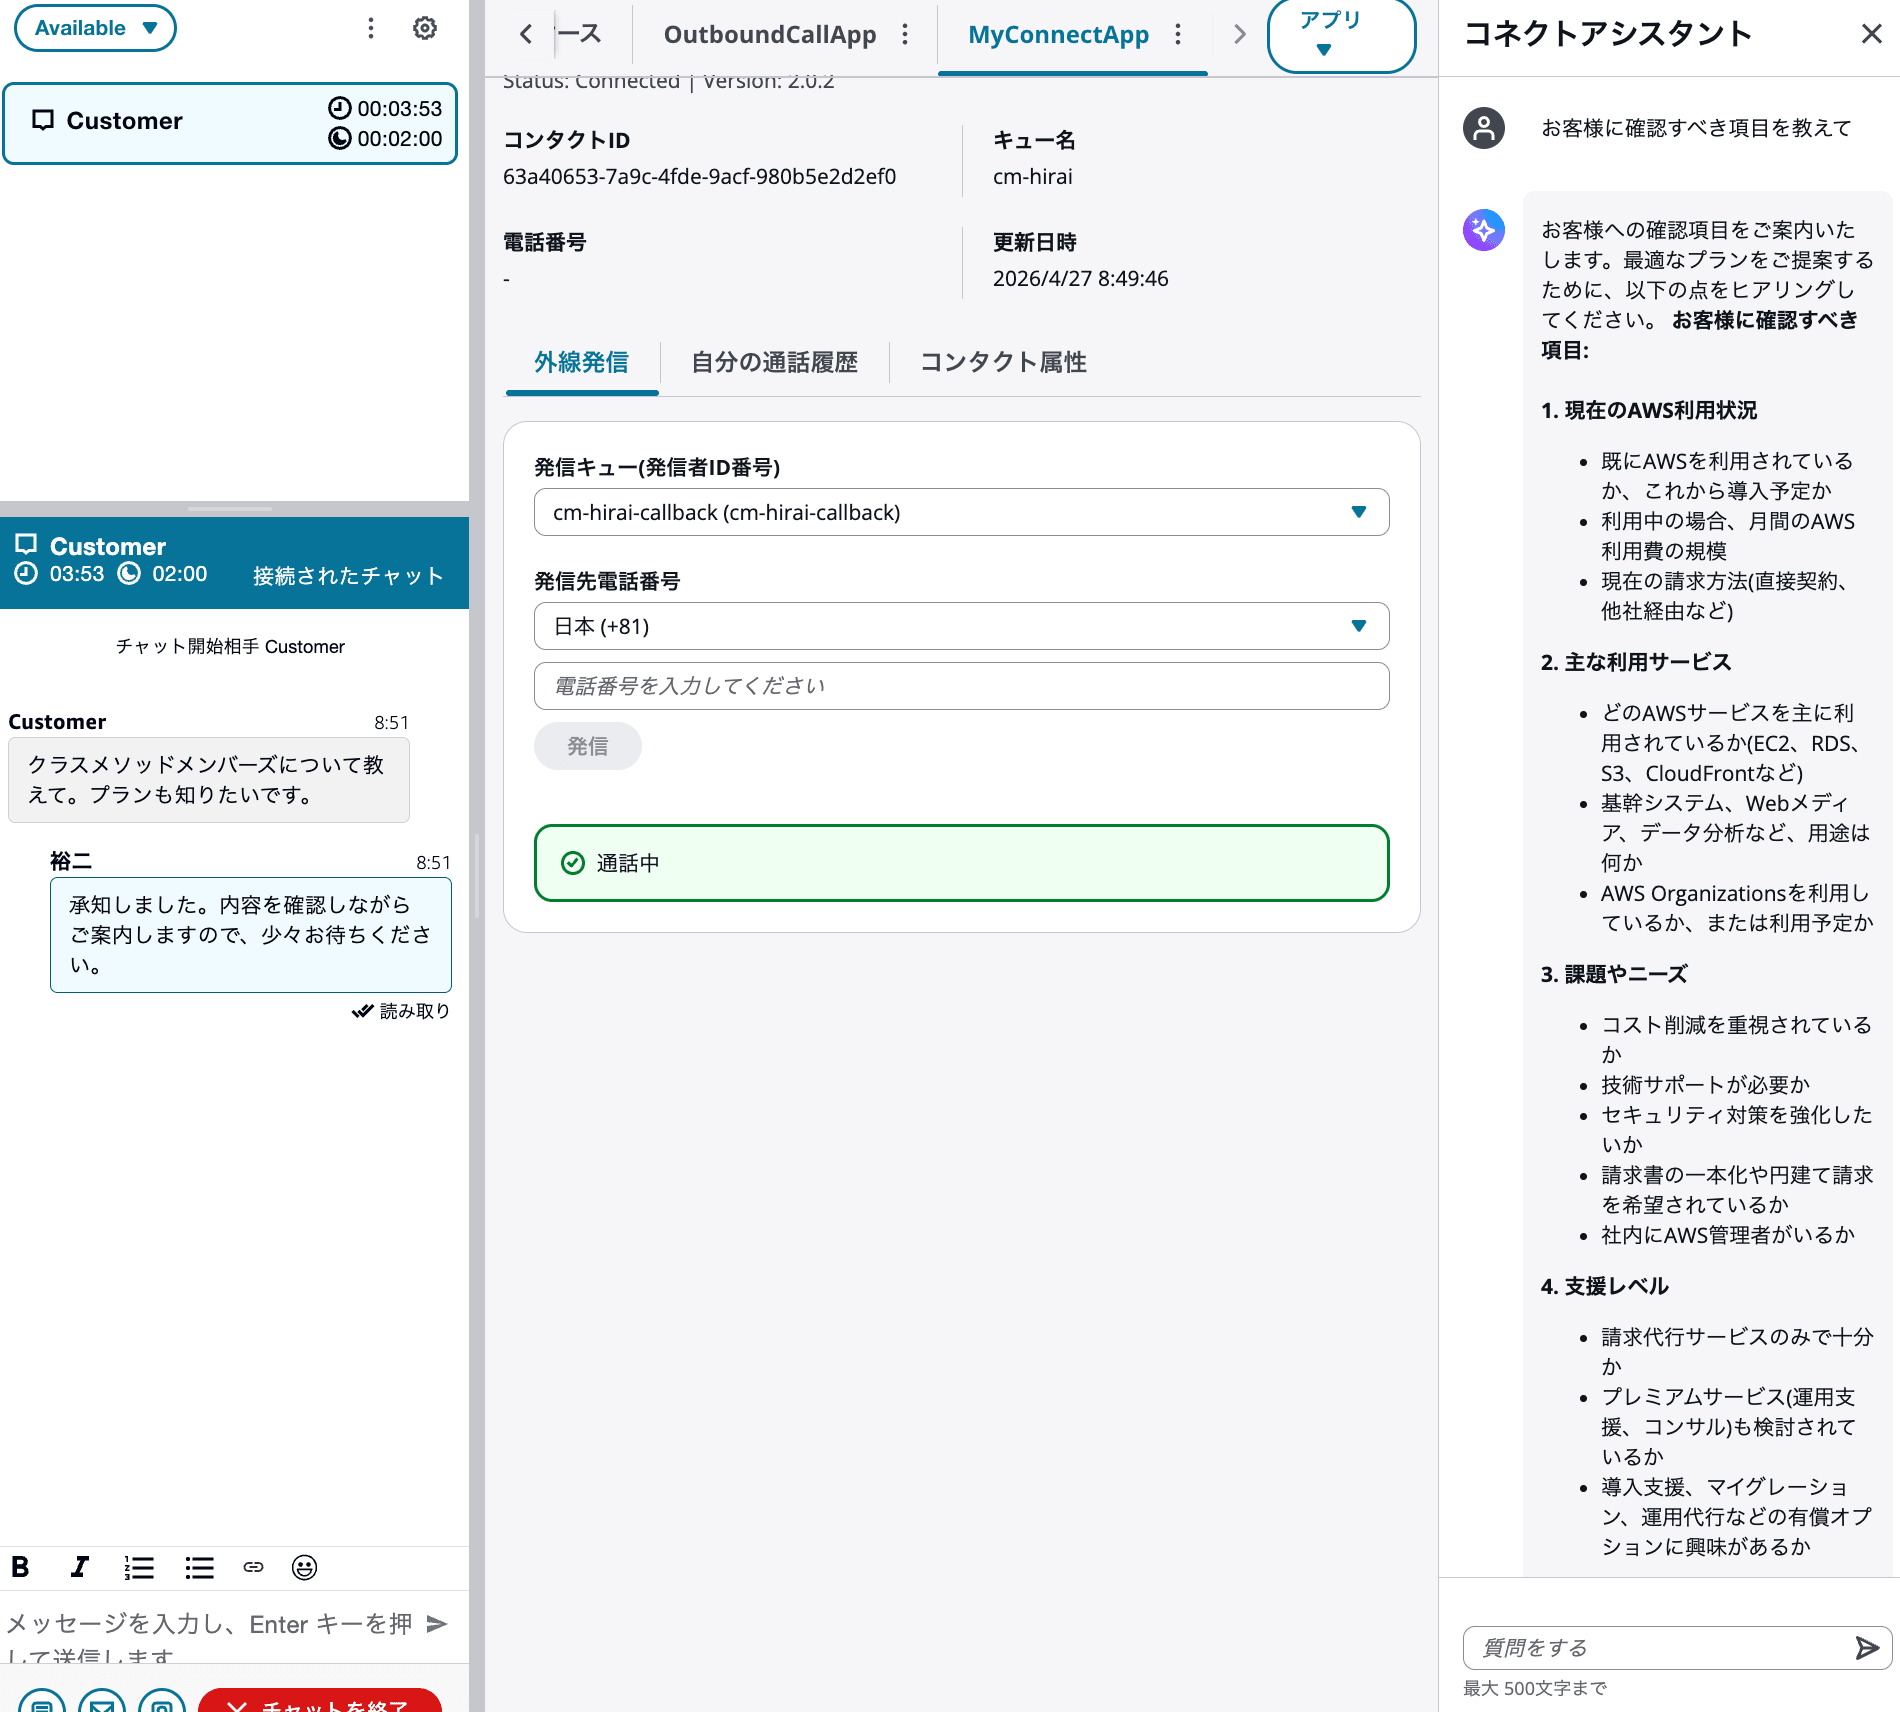Toggle the numbered list formatting

coord(138,1567)
